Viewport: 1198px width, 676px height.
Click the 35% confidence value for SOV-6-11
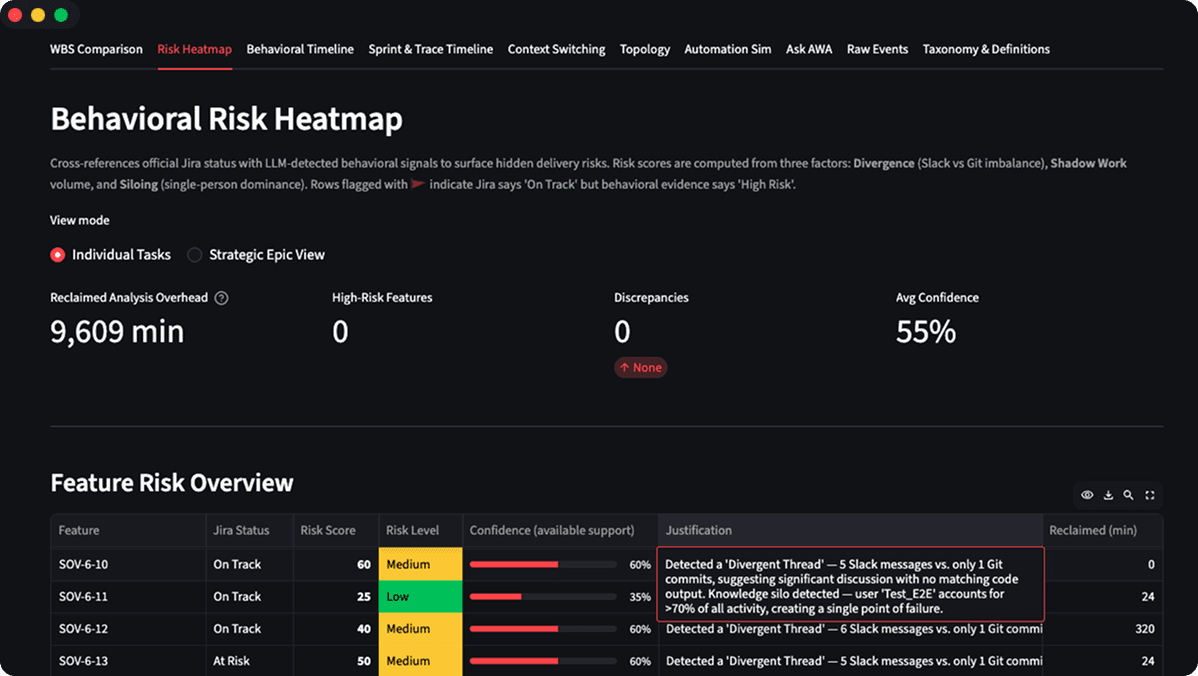click(639, 597)
